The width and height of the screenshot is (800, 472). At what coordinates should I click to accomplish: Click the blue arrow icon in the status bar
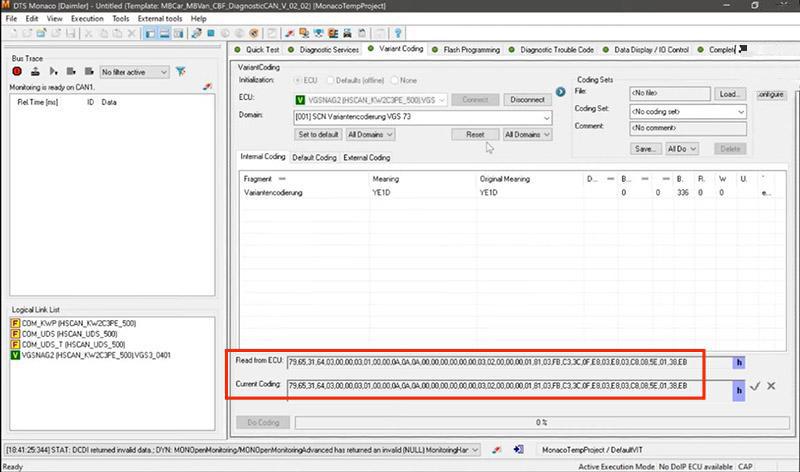pyautogui.click(x=518, y=450)
